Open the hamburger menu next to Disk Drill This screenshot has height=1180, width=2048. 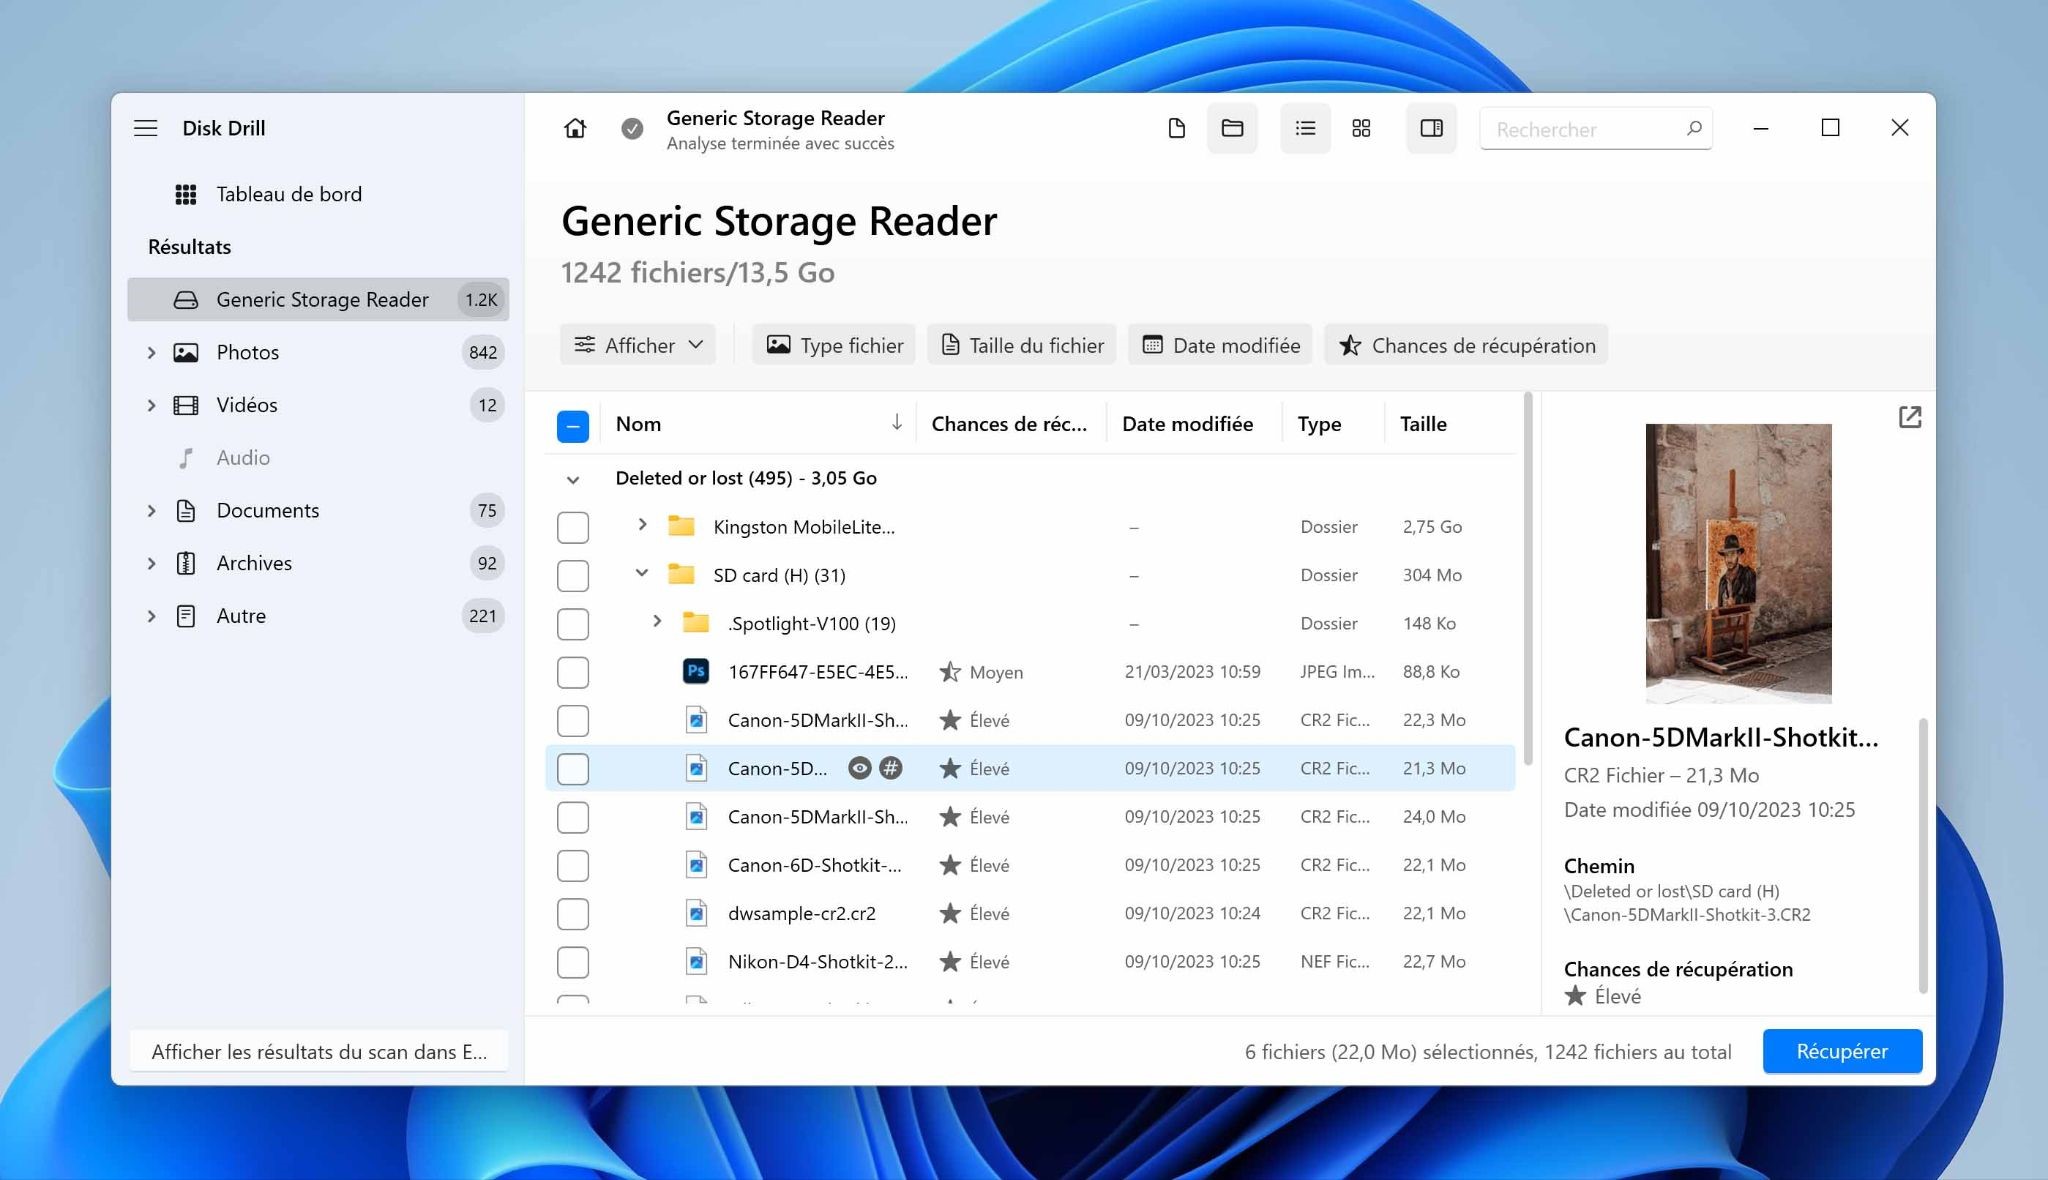[x=146, y=128]
